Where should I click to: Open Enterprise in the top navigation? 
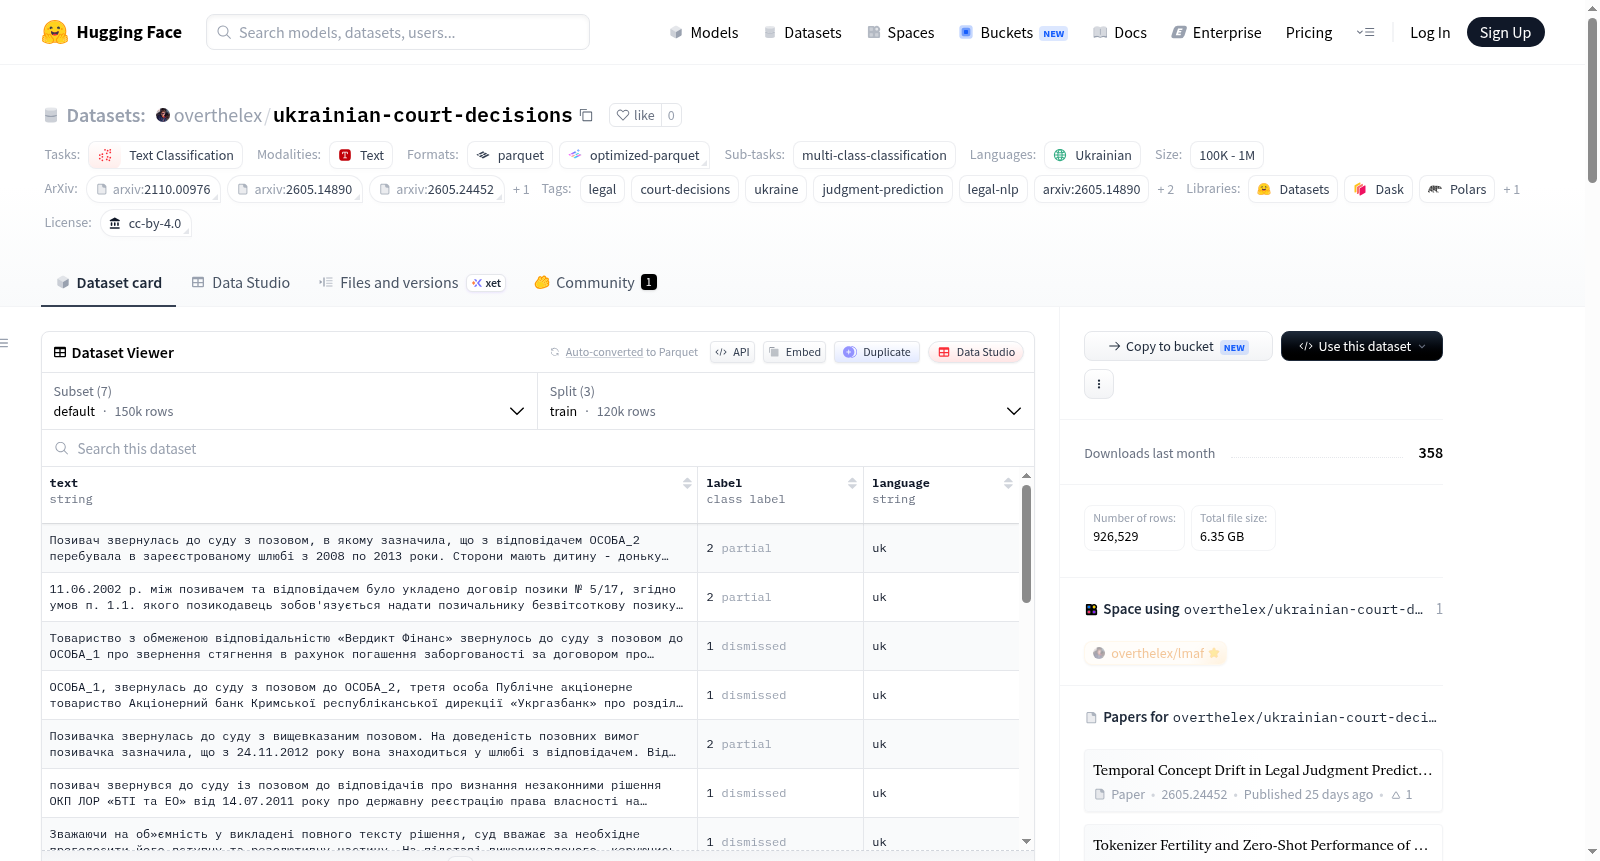pyautogui.click(x=1217, y=32)
